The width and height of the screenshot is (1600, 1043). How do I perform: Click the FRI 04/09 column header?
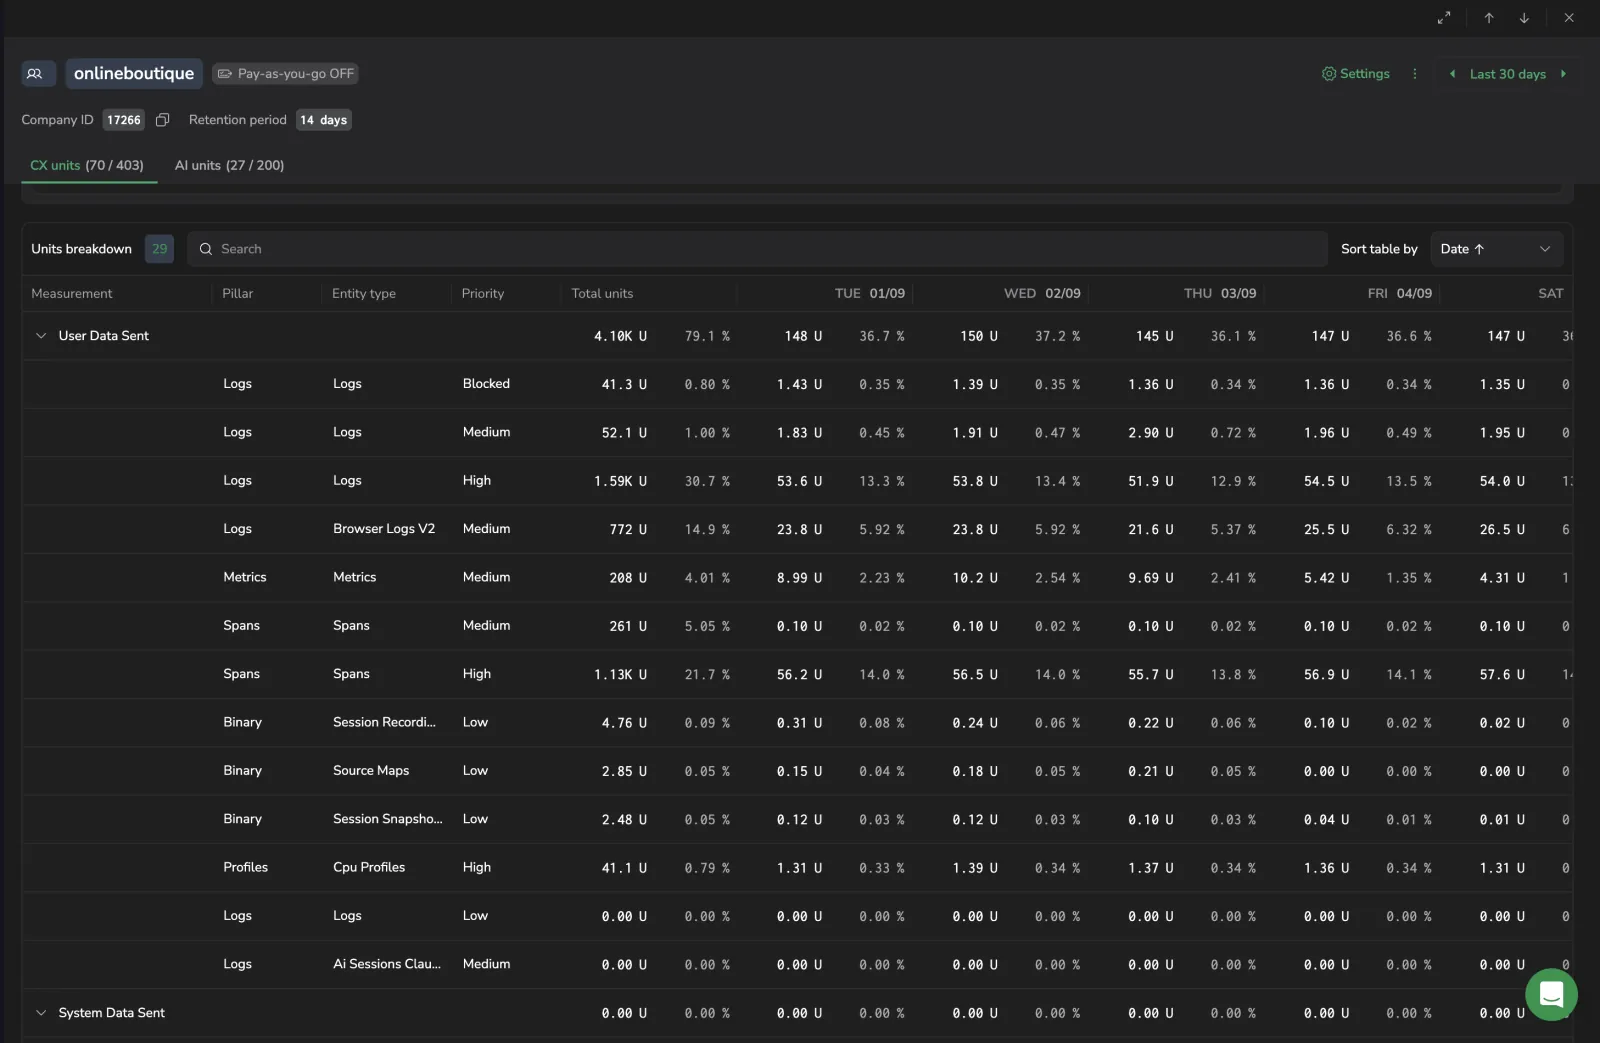1400,294
